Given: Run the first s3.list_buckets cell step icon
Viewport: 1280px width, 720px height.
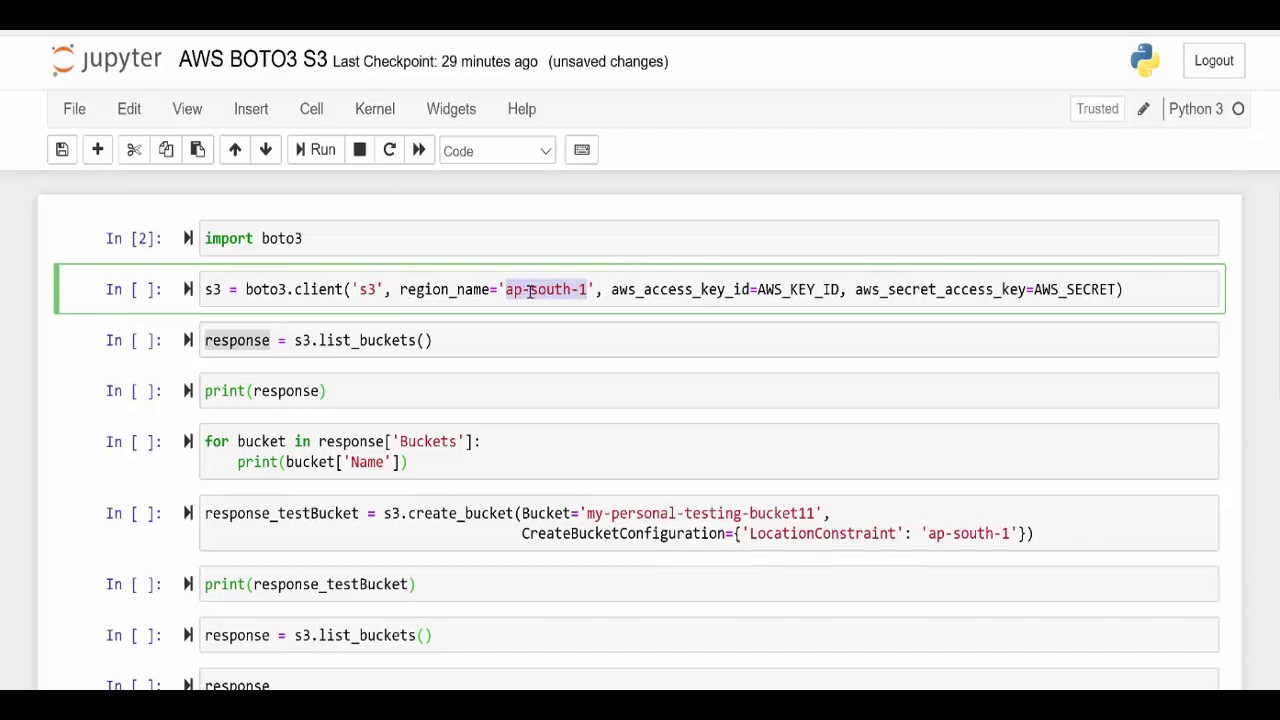Looking at the screenshot, I should (x=188, y=340).
